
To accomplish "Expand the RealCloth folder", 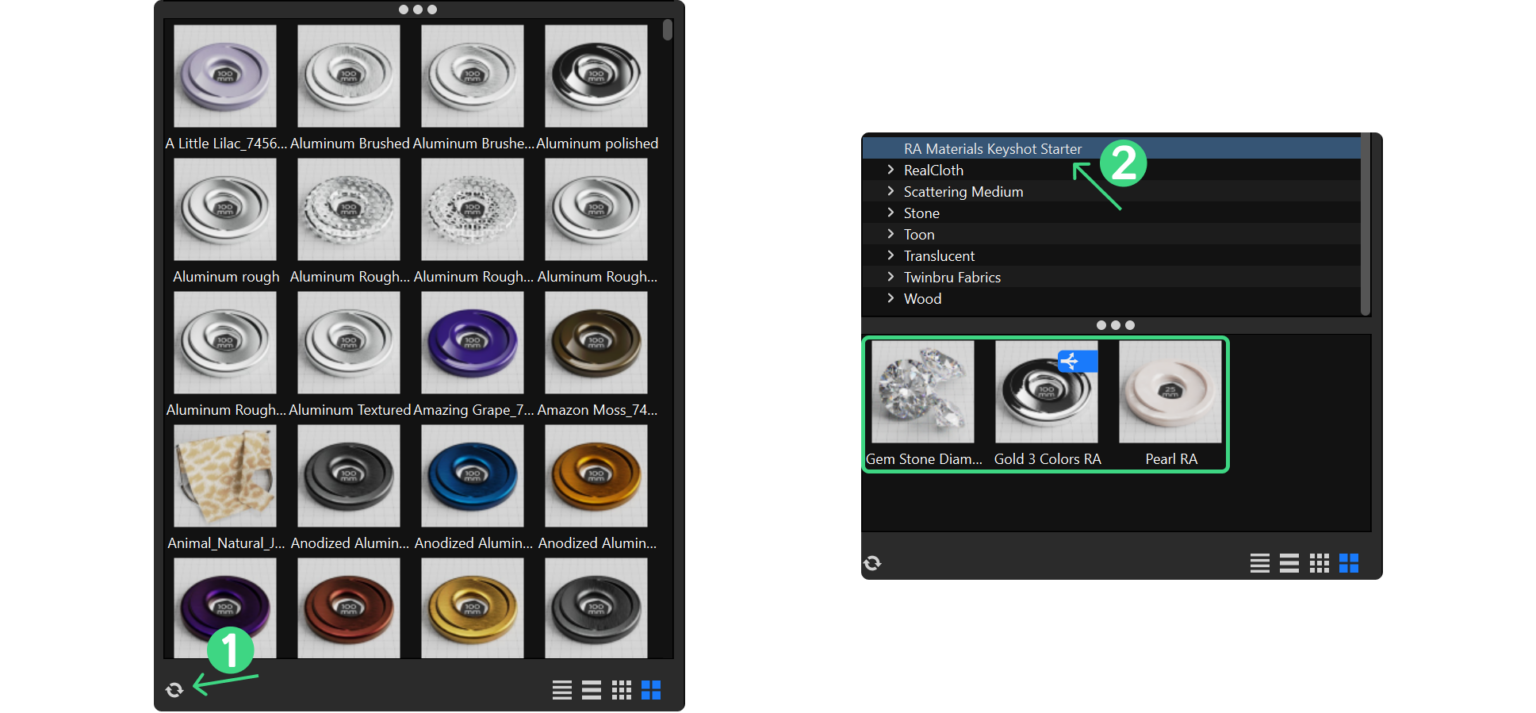I will pos(890,170).
